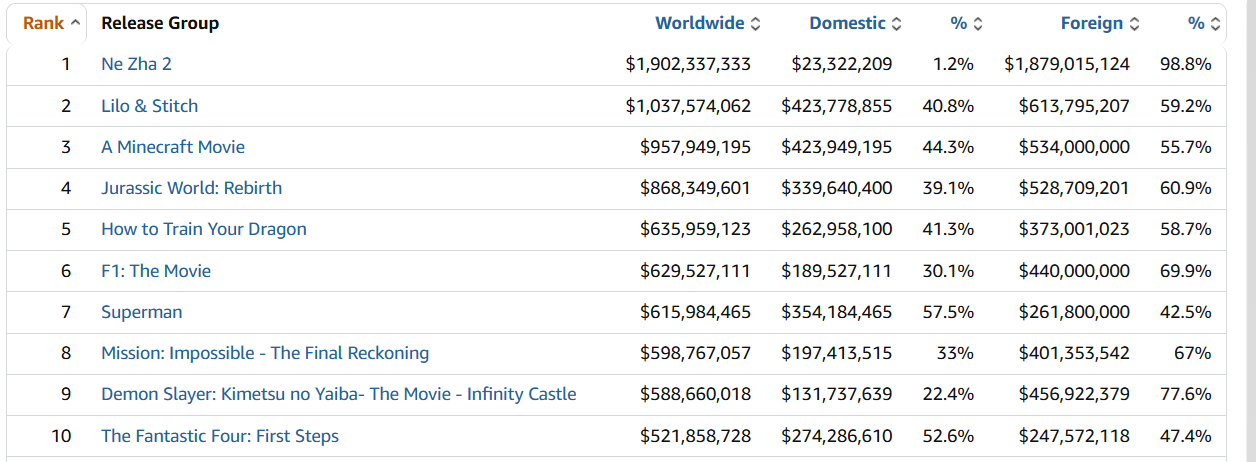Select foreign value $613,795,207
This screenshot has width=1256, height=462.
point(1074,106)
